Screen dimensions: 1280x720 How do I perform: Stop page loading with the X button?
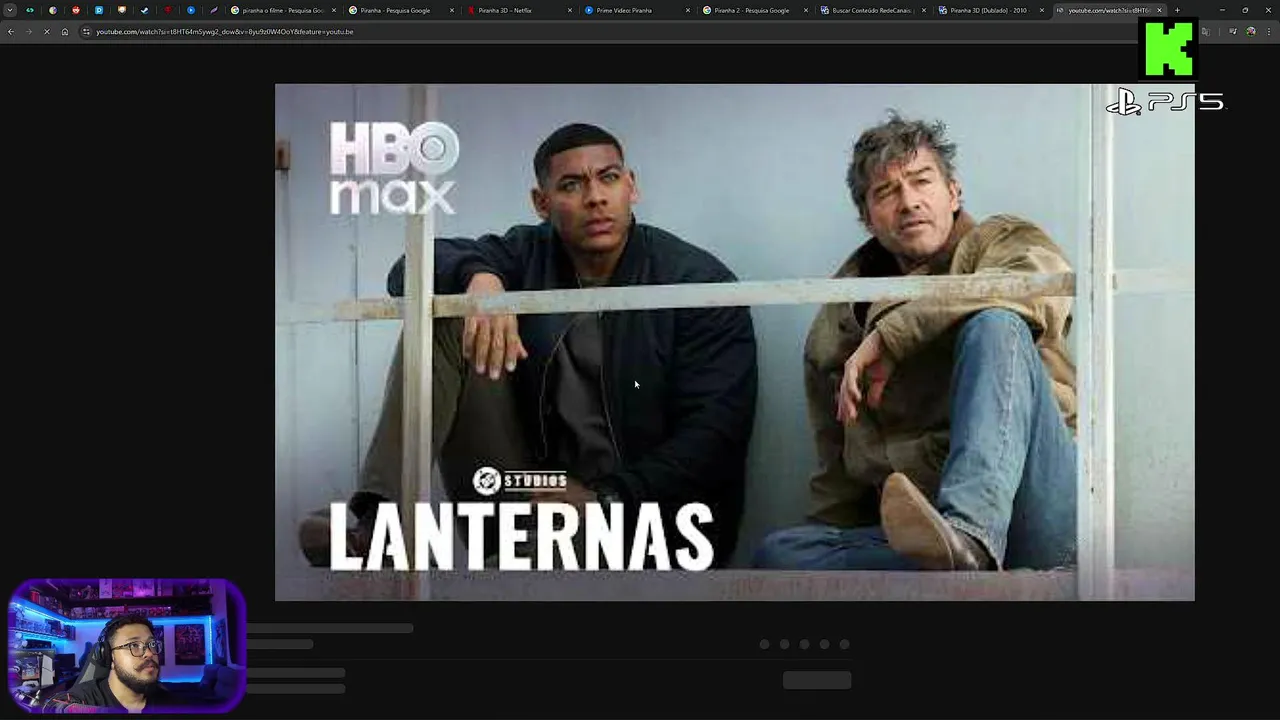coord(47,32)
